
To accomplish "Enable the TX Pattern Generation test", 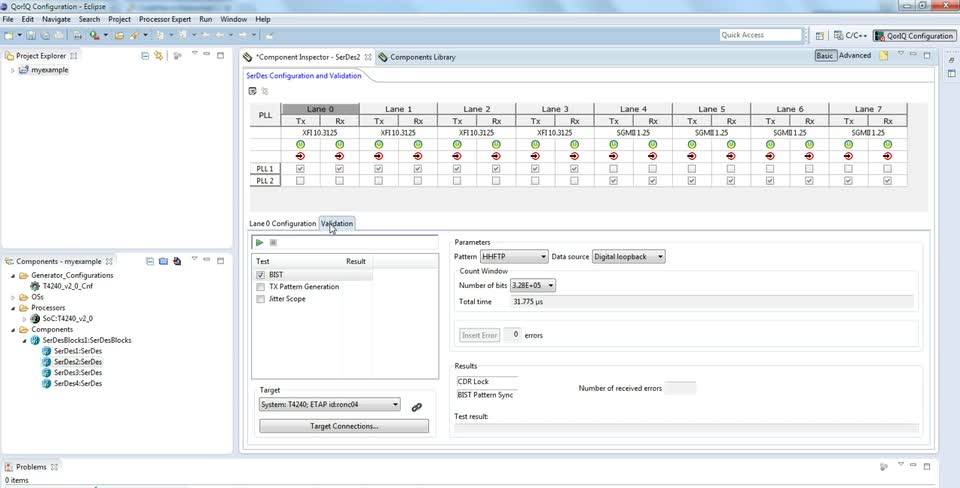I will coord(261,287).
